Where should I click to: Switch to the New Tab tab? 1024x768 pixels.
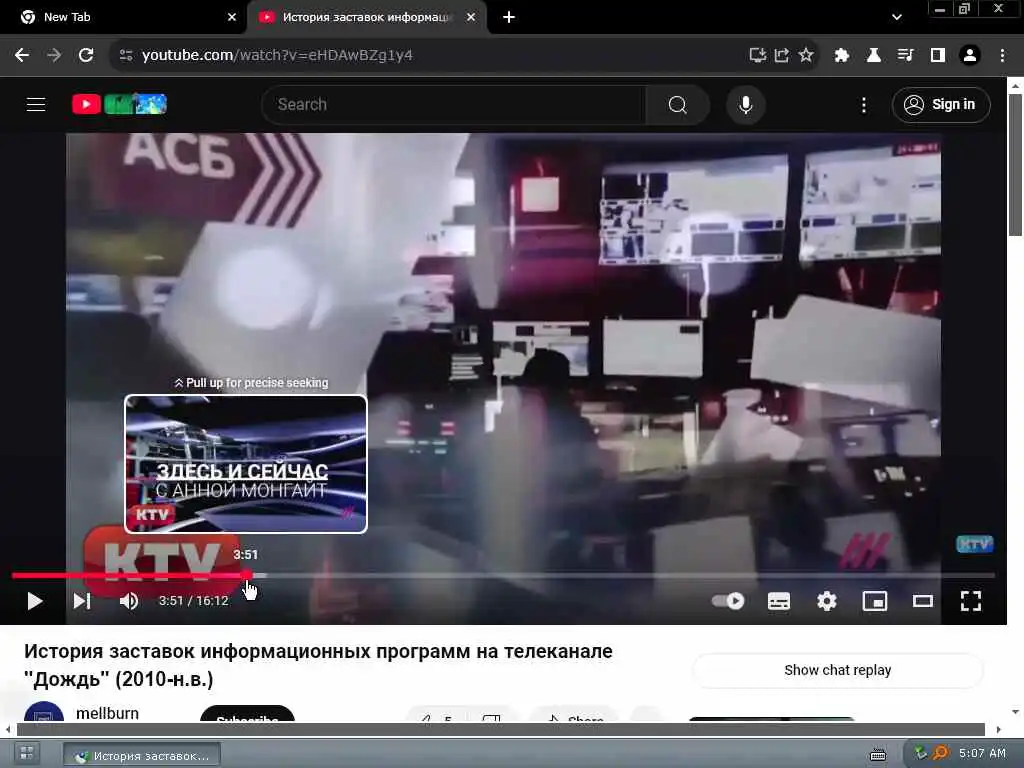pyautogui.click(x=124, y=18)
